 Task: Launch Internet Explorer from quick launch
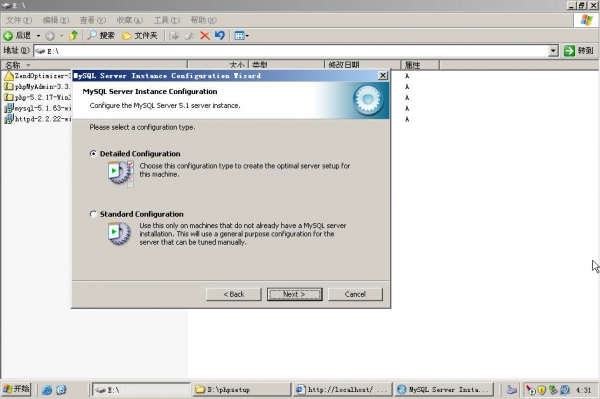click(x=47, y=390)
